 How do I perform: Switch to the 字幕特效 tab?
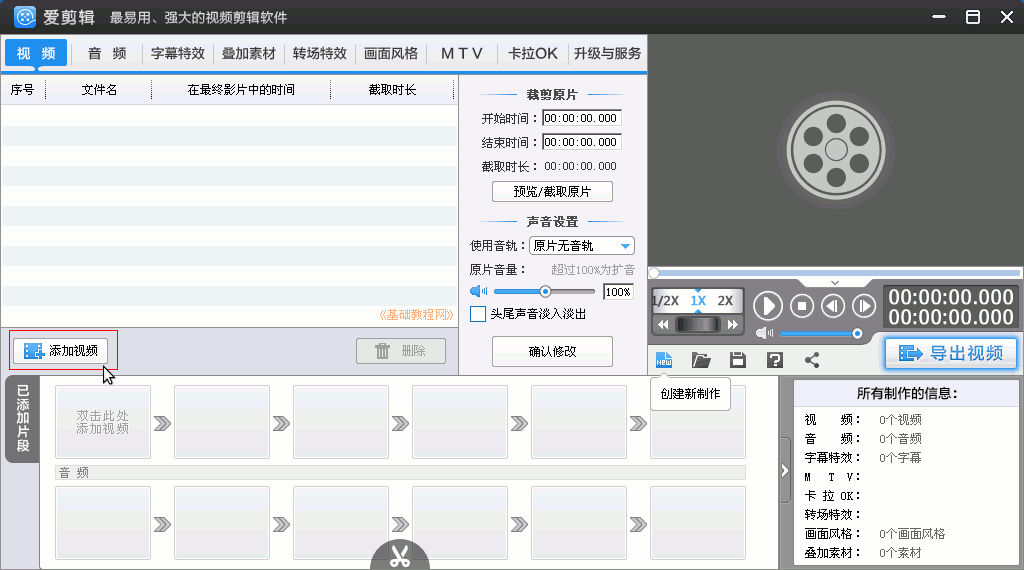[x=178, y=54]
